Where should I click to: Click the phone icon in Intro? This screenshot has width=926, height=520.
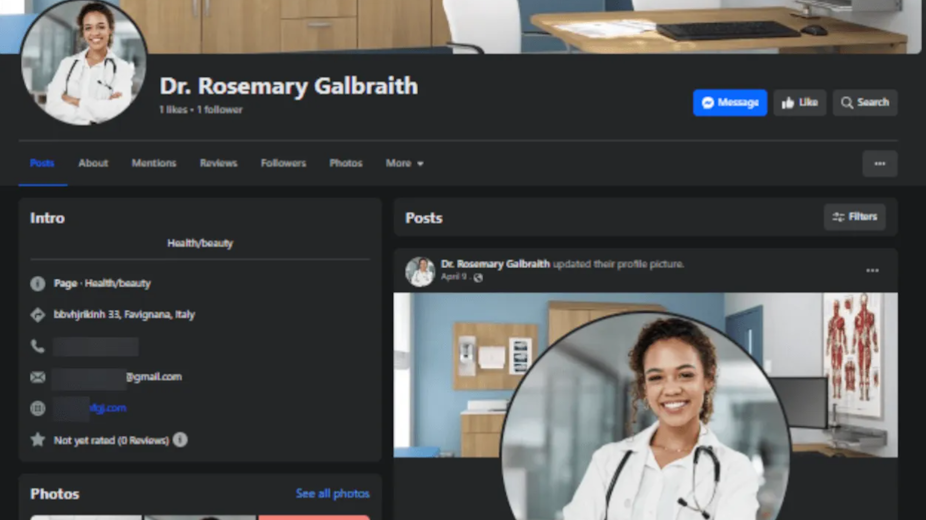click(x=38, y=346)
